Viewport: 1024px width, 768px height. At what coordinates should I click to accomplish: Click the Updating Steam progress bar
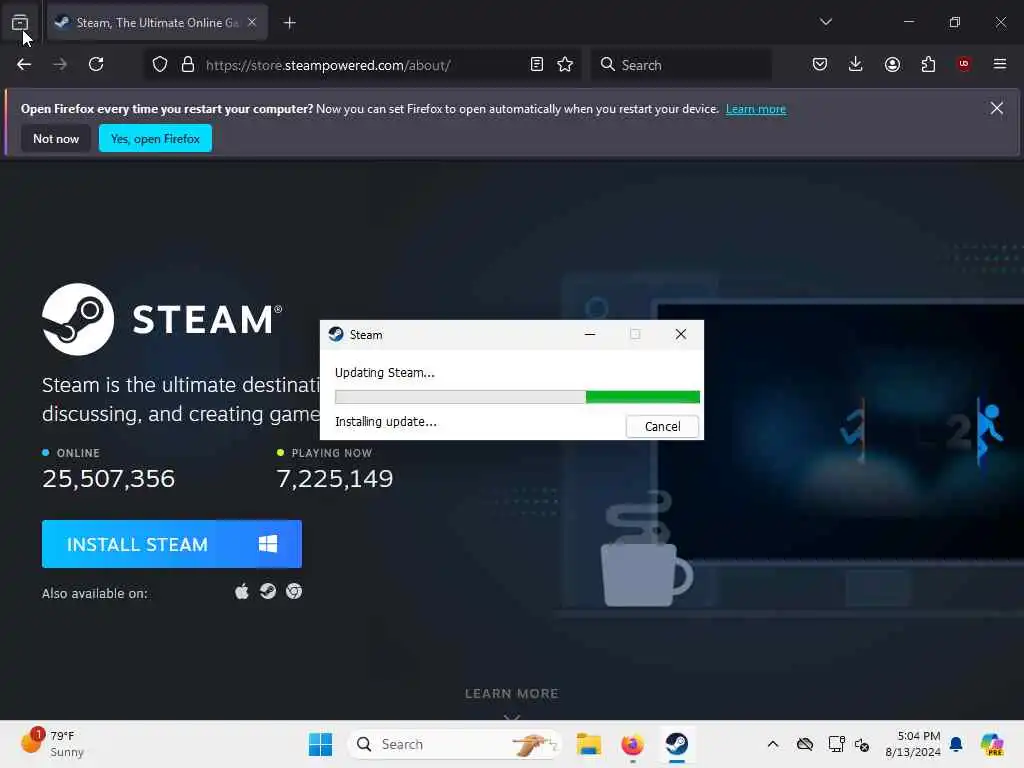(517, 397)
